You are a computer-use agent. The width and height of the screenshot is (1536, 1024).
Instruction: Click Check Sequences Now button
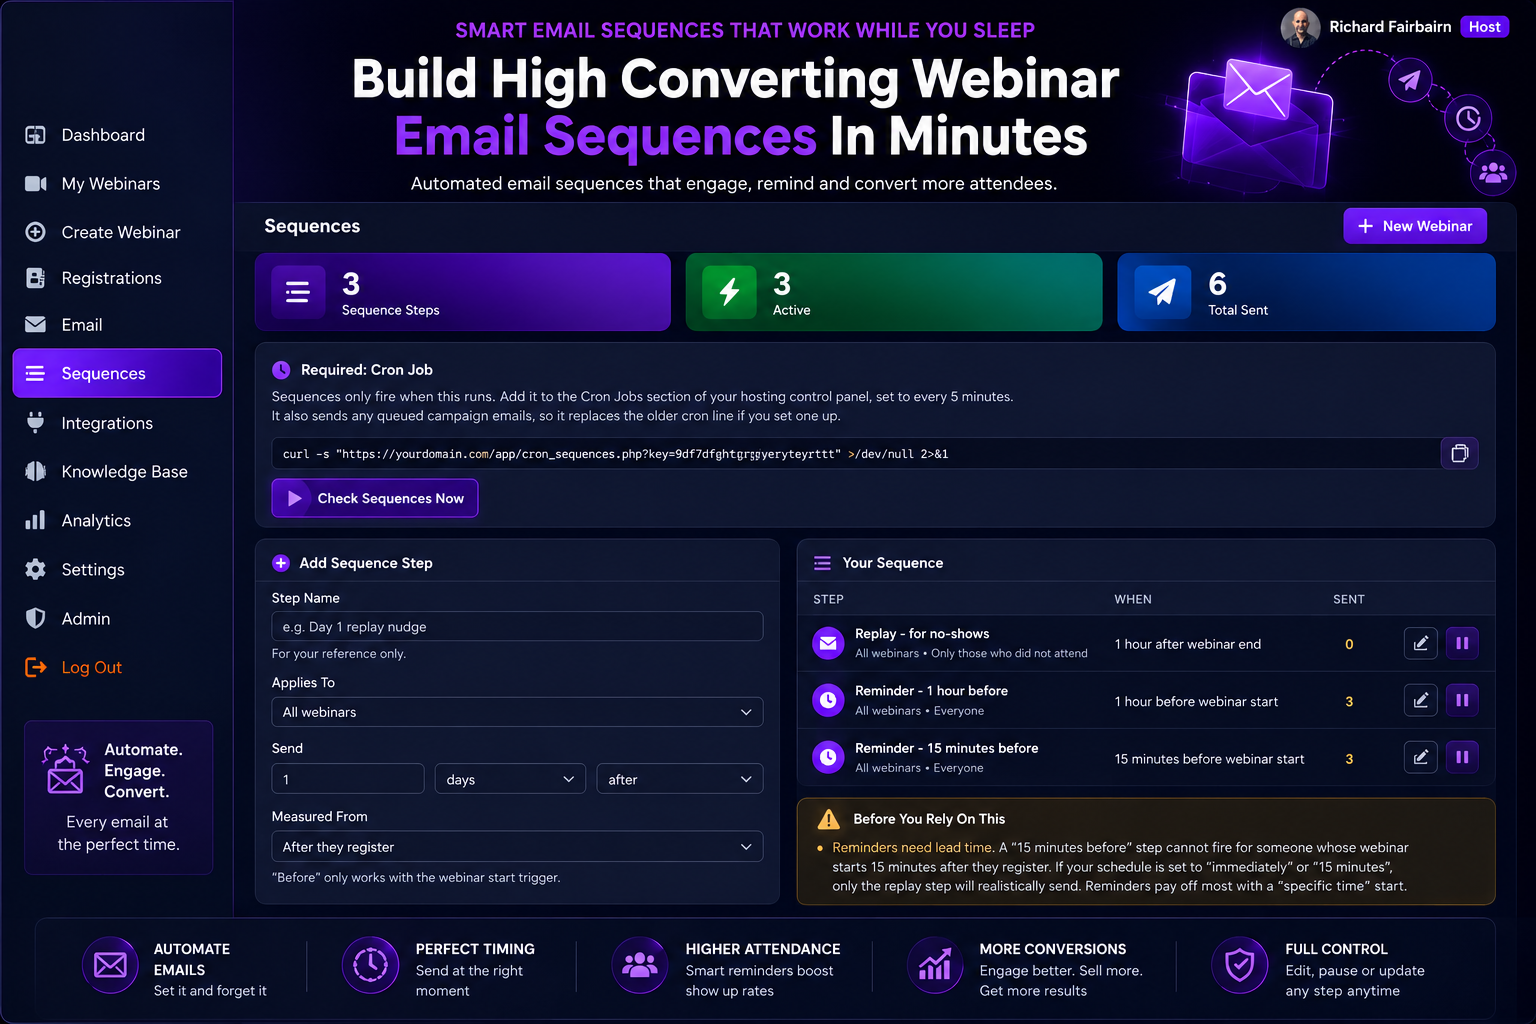375,498
